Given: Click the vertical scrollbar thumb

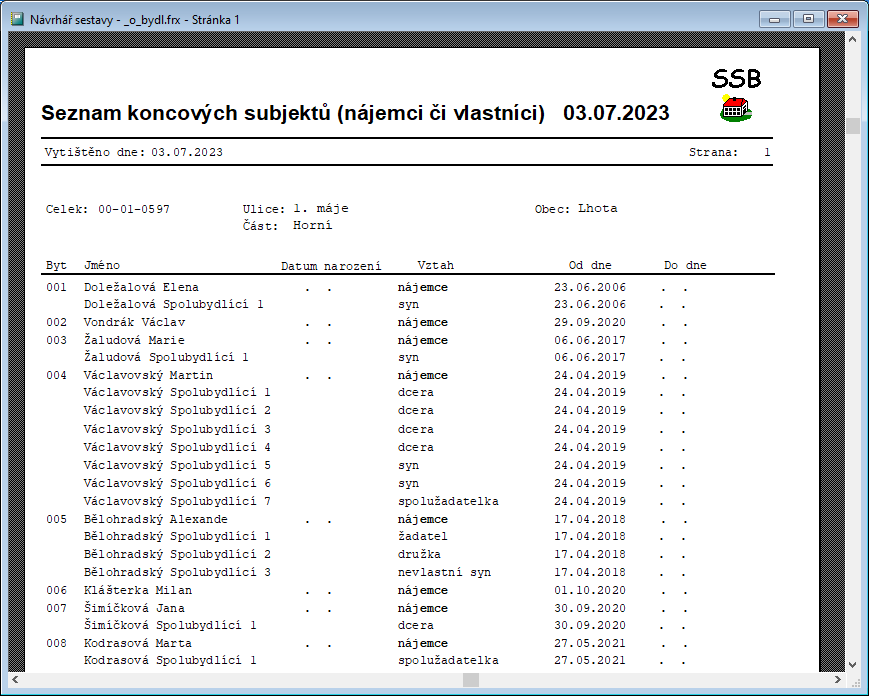Looking at the screenshot, I should click(853, 126).
